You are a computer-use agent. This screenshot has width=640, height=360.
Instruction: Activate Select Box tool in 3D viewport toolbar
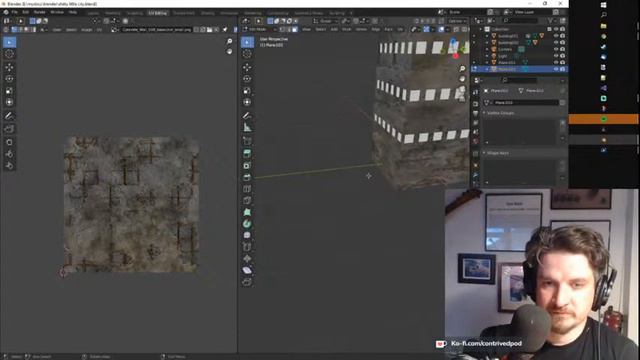pos(247,42)
